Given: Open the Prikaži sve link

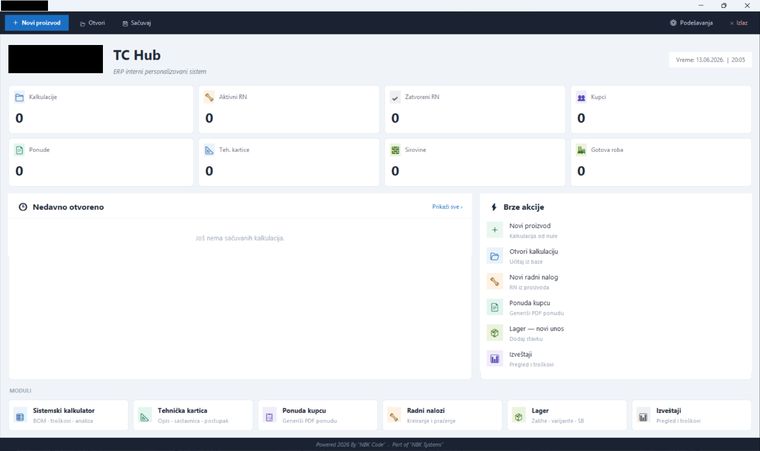Looking at the screenshot, I should pyautogui.click(x=447, y=207).
